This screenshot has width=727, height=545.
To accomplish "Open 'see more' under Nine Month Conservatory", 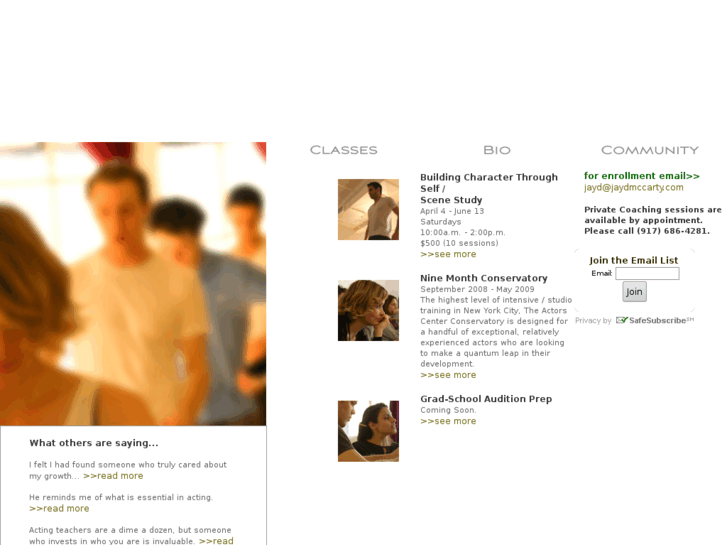I will [448, 375].
